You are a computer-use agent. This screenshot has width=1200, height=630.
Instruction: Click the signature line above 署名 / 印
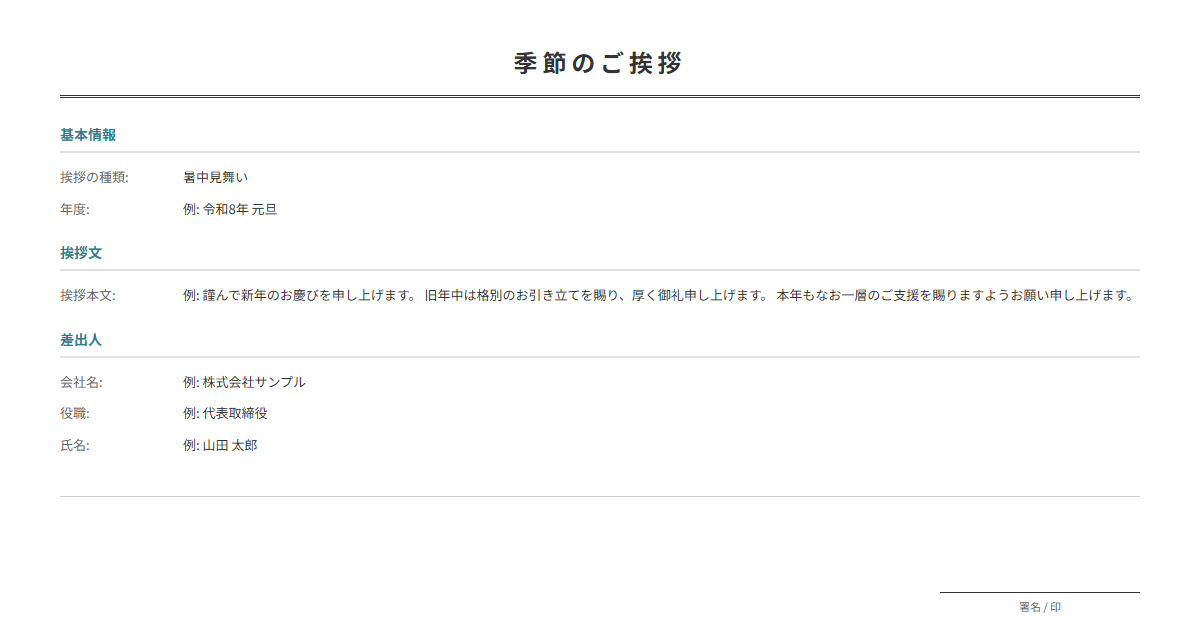[1040, 592]
